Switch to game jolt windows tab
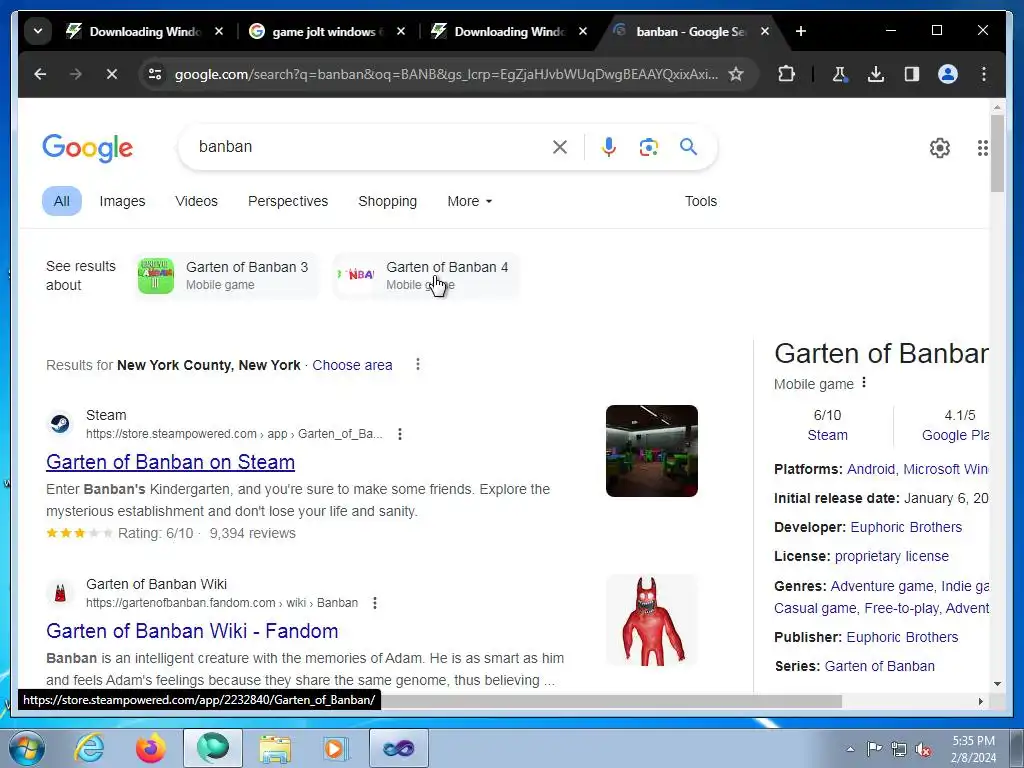Screen dimensions: 1024x768 coord(325,31)
